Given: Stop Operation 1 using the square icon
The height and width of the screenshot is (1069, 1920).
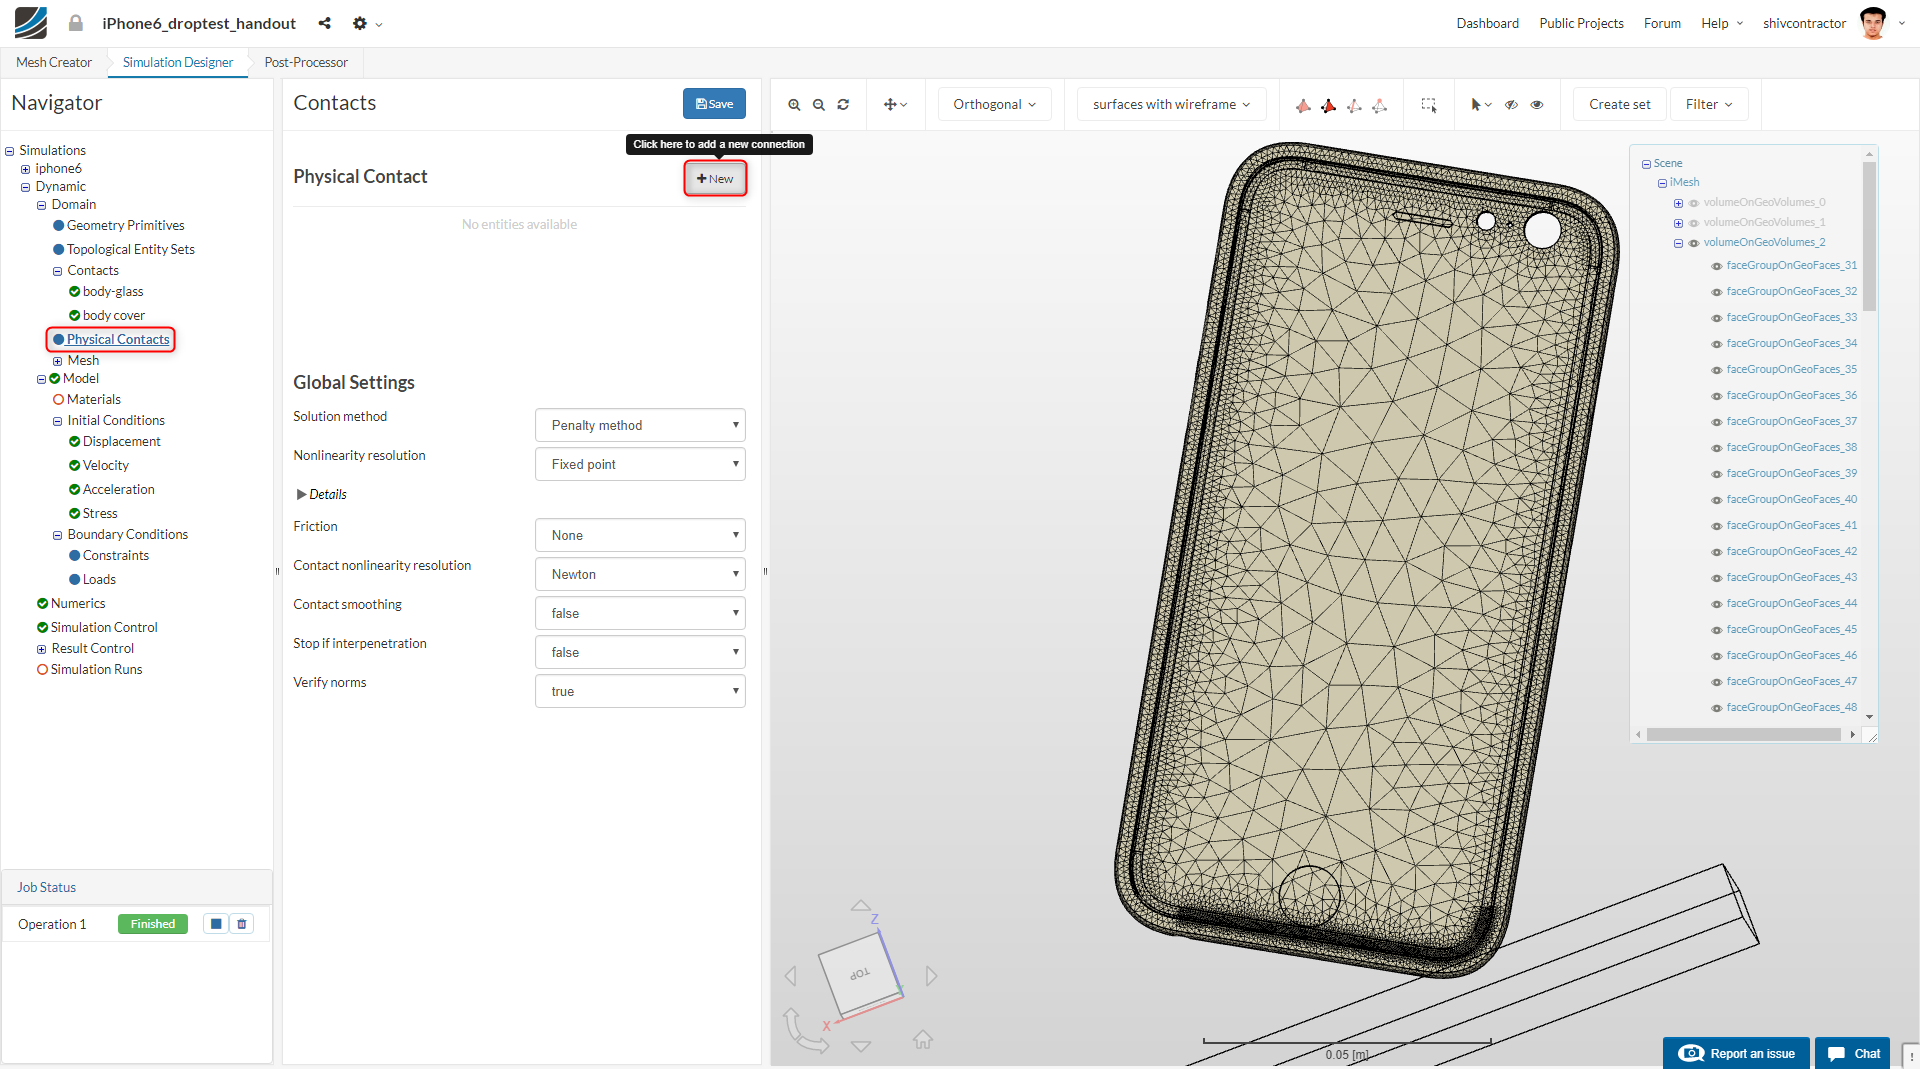Looking at the screenshot, I should click(216, 924).
